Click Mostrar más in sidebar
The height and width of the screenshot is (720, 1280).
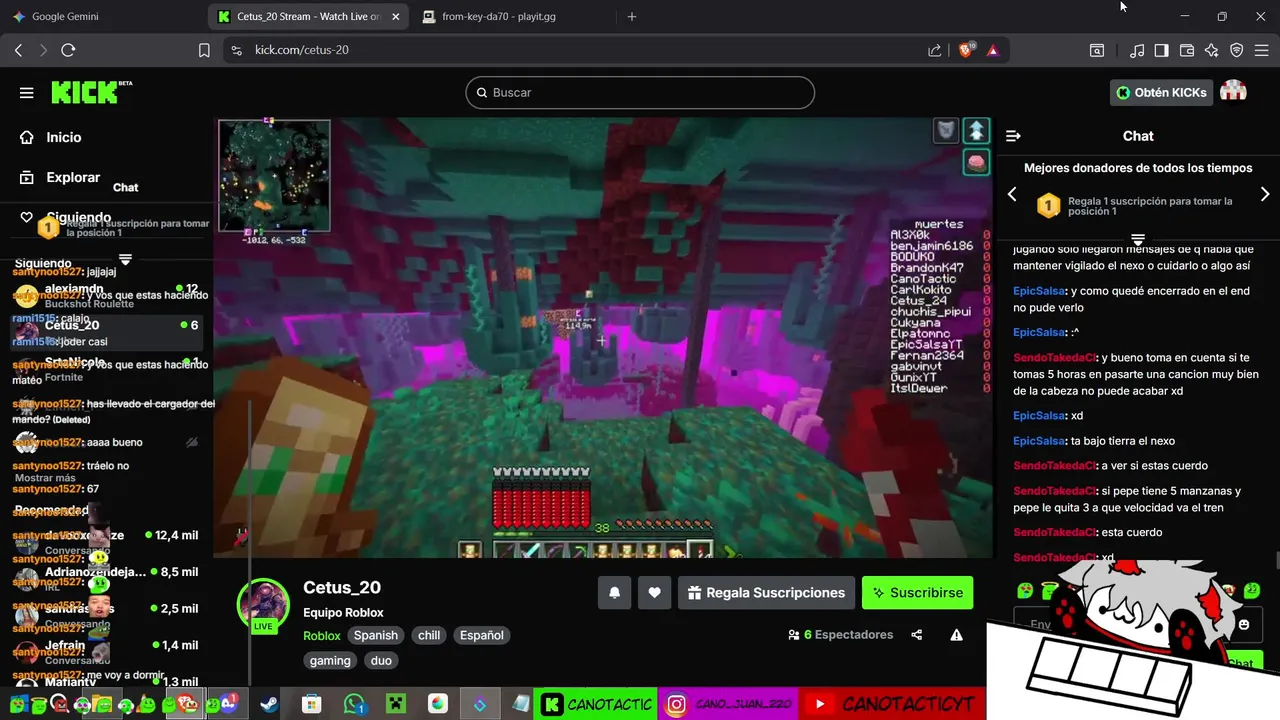tap(45, 478)
